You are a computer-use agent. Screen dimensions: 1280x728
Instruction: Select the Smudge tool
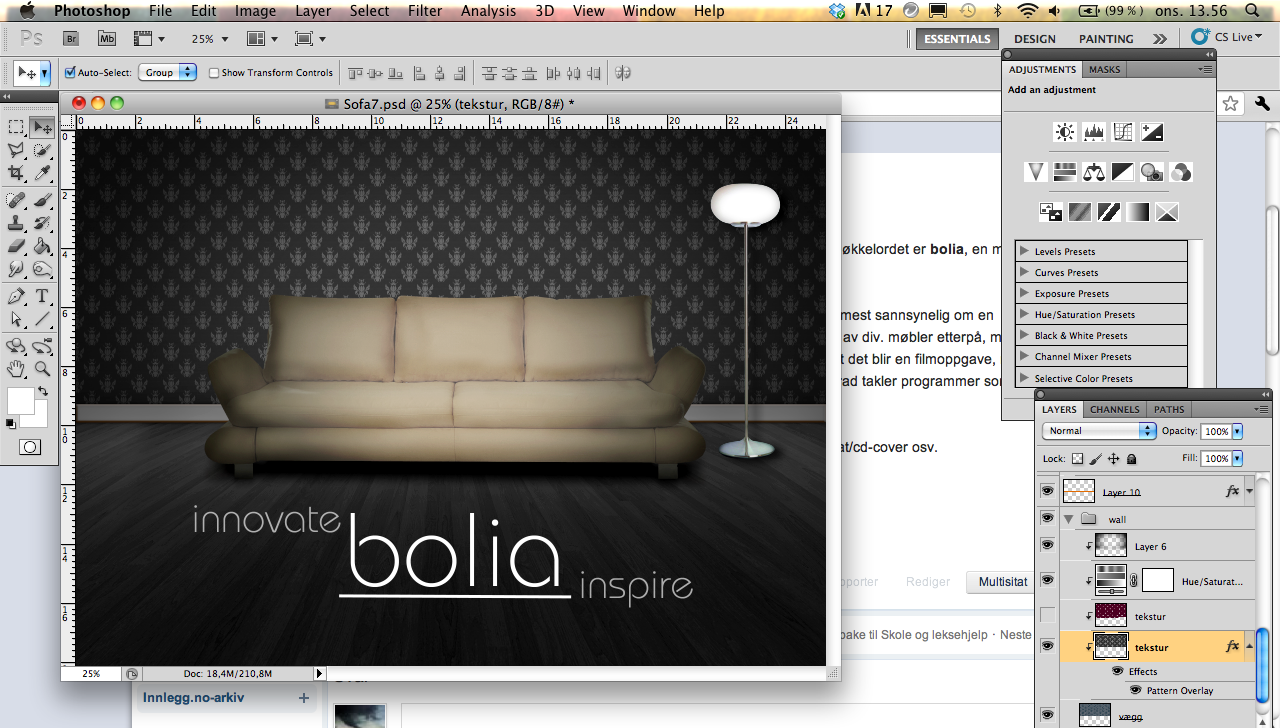pos(17,269)
